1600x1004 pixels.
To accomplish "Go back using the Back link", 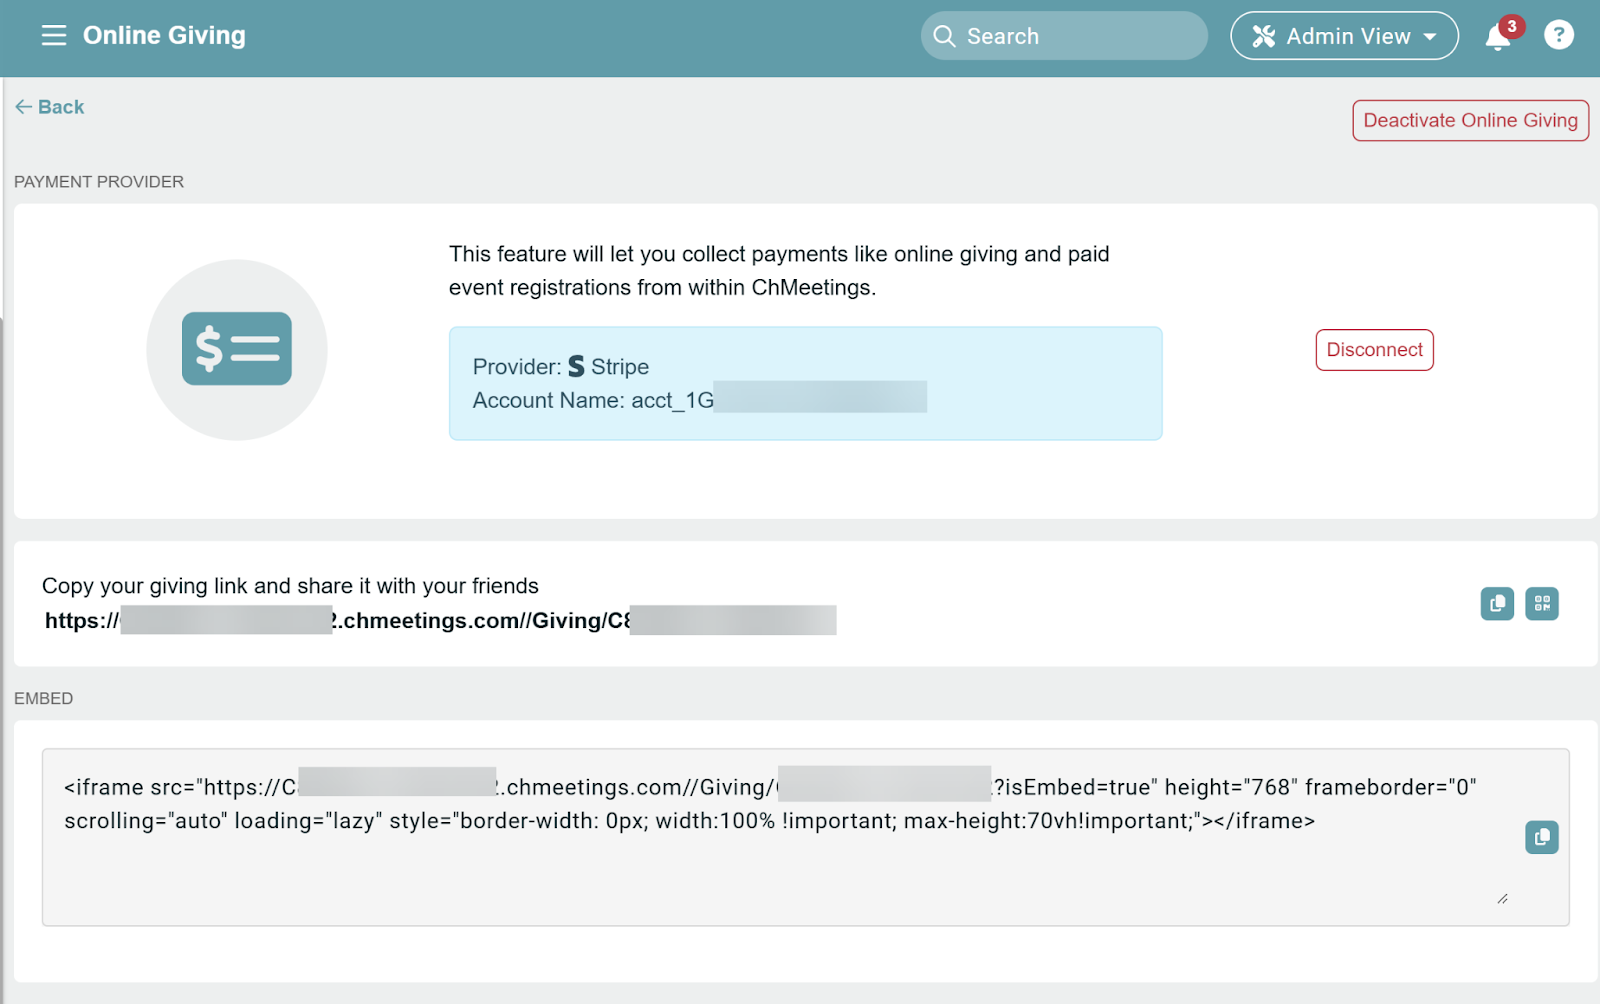I will (x=50, y=107).
